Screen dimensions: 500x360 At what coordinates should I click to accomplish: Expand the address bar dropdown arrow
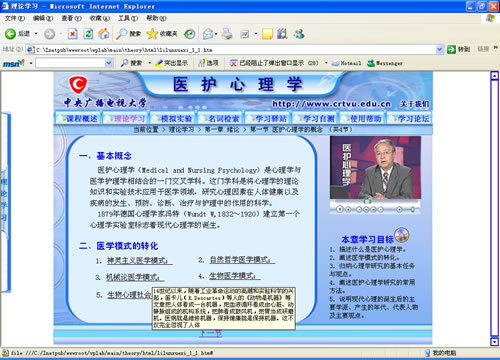point(440,50)
